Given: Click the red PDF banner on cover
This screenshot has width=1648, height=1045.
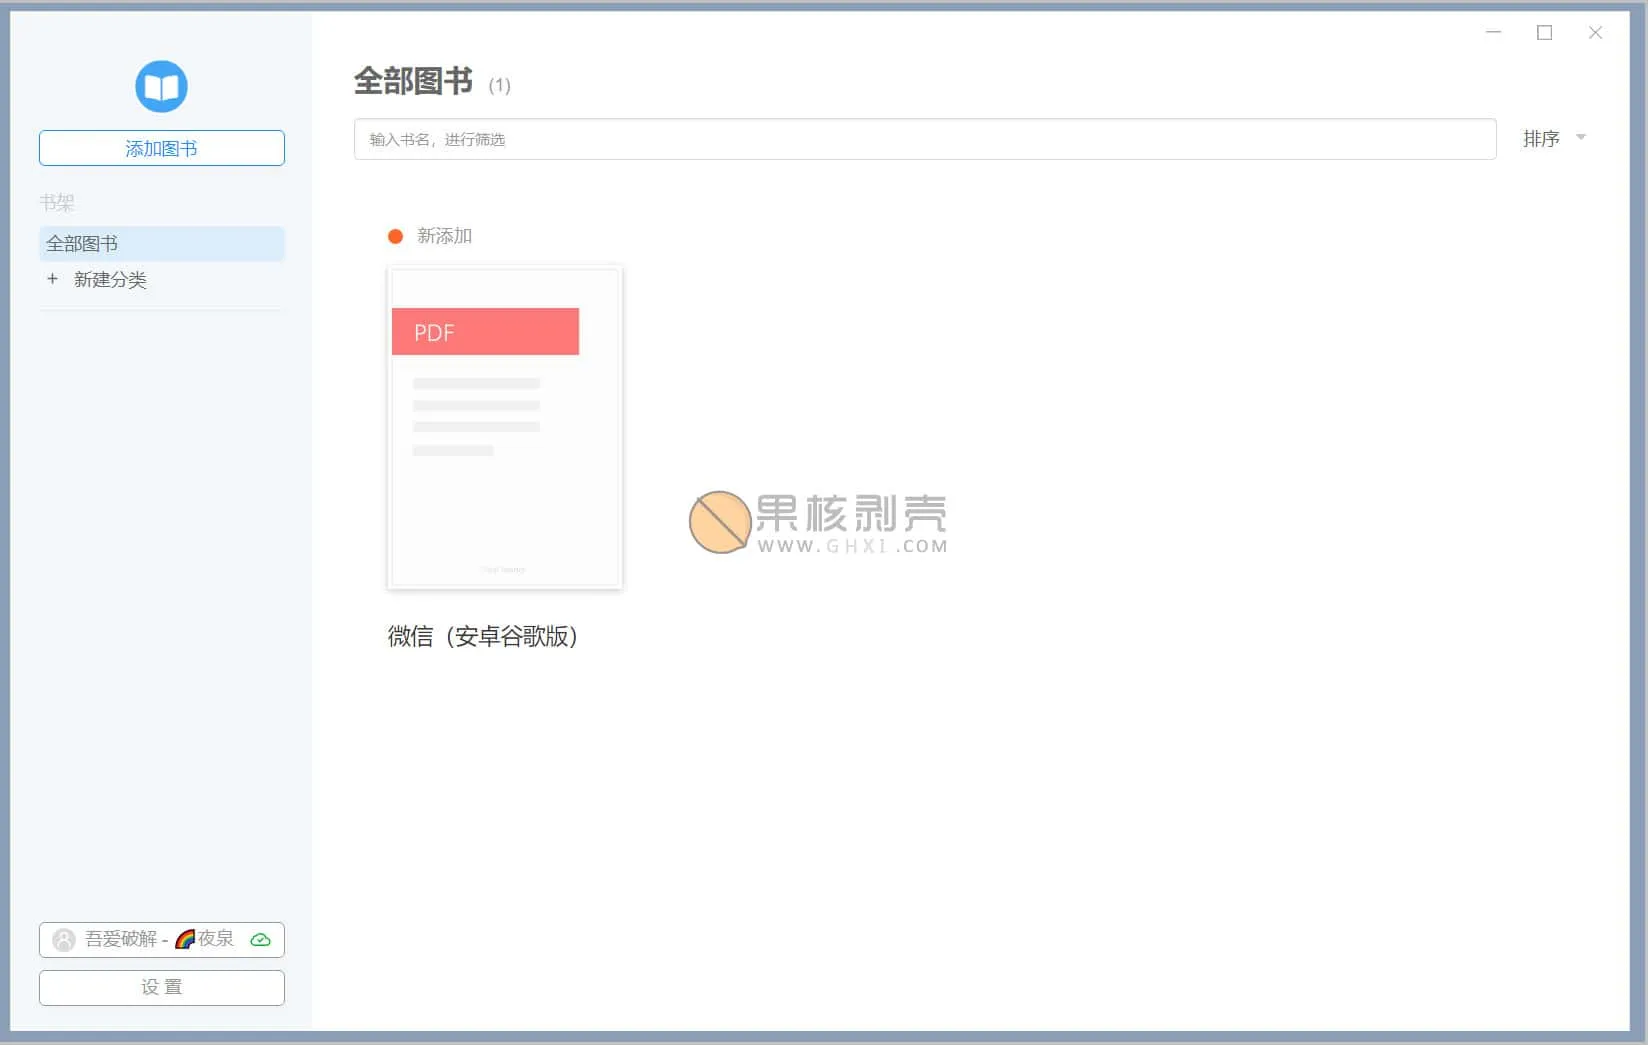Looking at the screenshot, I should [485, 332].
